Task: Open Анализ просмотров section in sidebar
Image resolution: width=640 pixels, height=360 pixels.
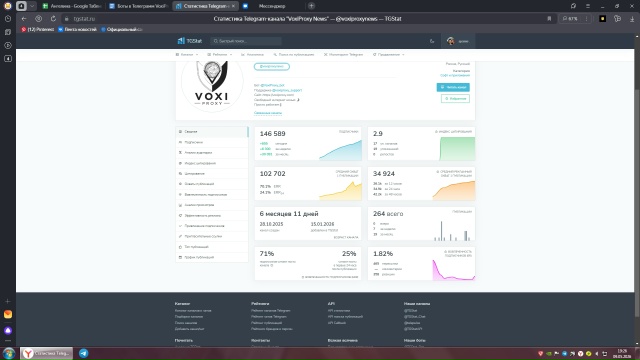Action: 212,205
